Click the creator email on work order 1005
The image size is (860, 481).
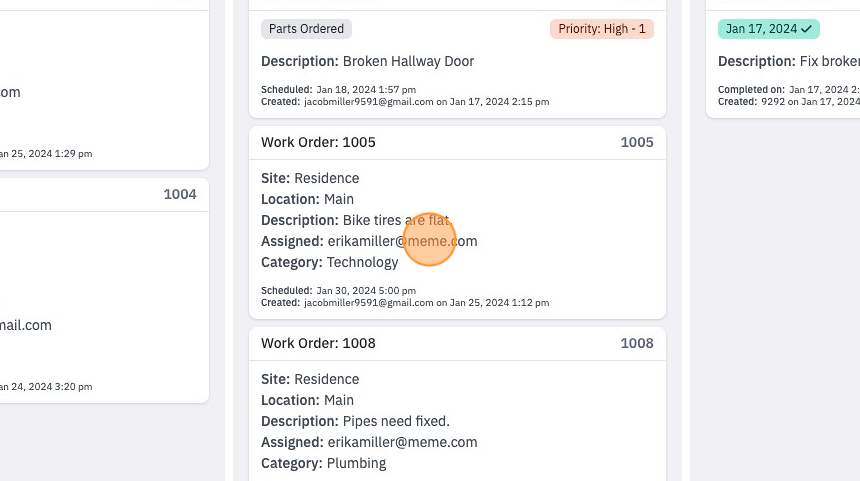coord(369,303)
